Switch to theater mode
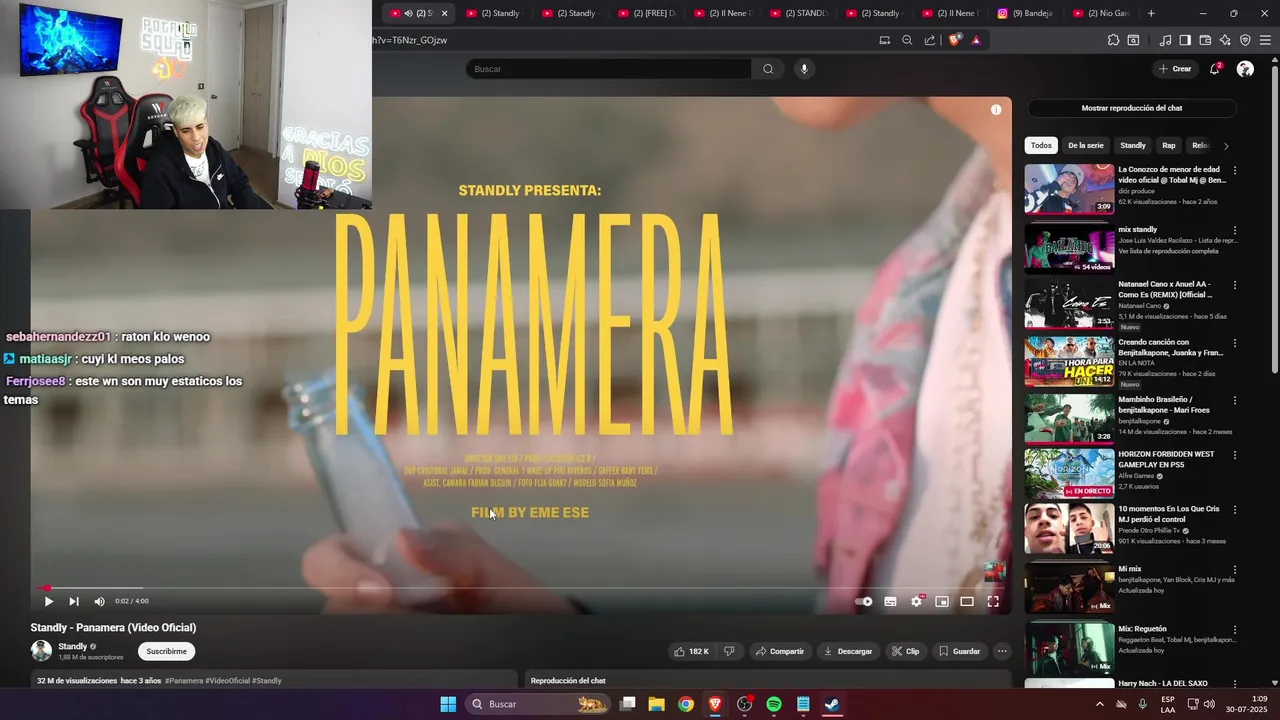 pyautogui.click(x=967, y=601)
